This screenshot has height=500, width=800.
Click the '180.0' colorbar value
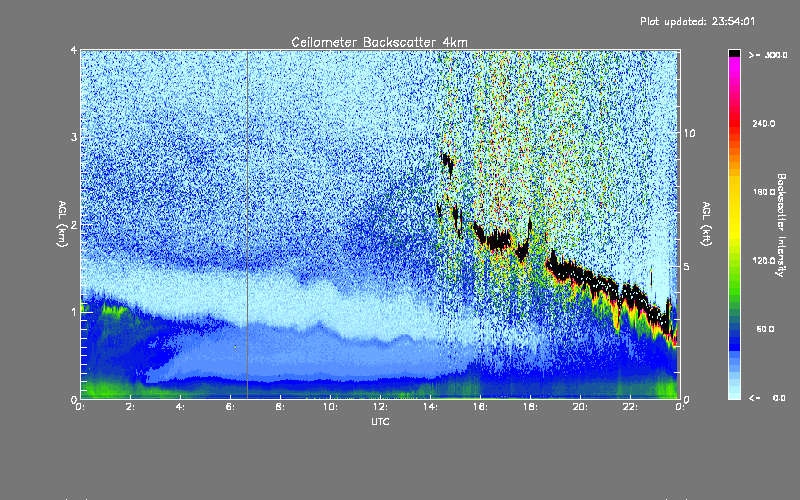[x=764, y=192]
